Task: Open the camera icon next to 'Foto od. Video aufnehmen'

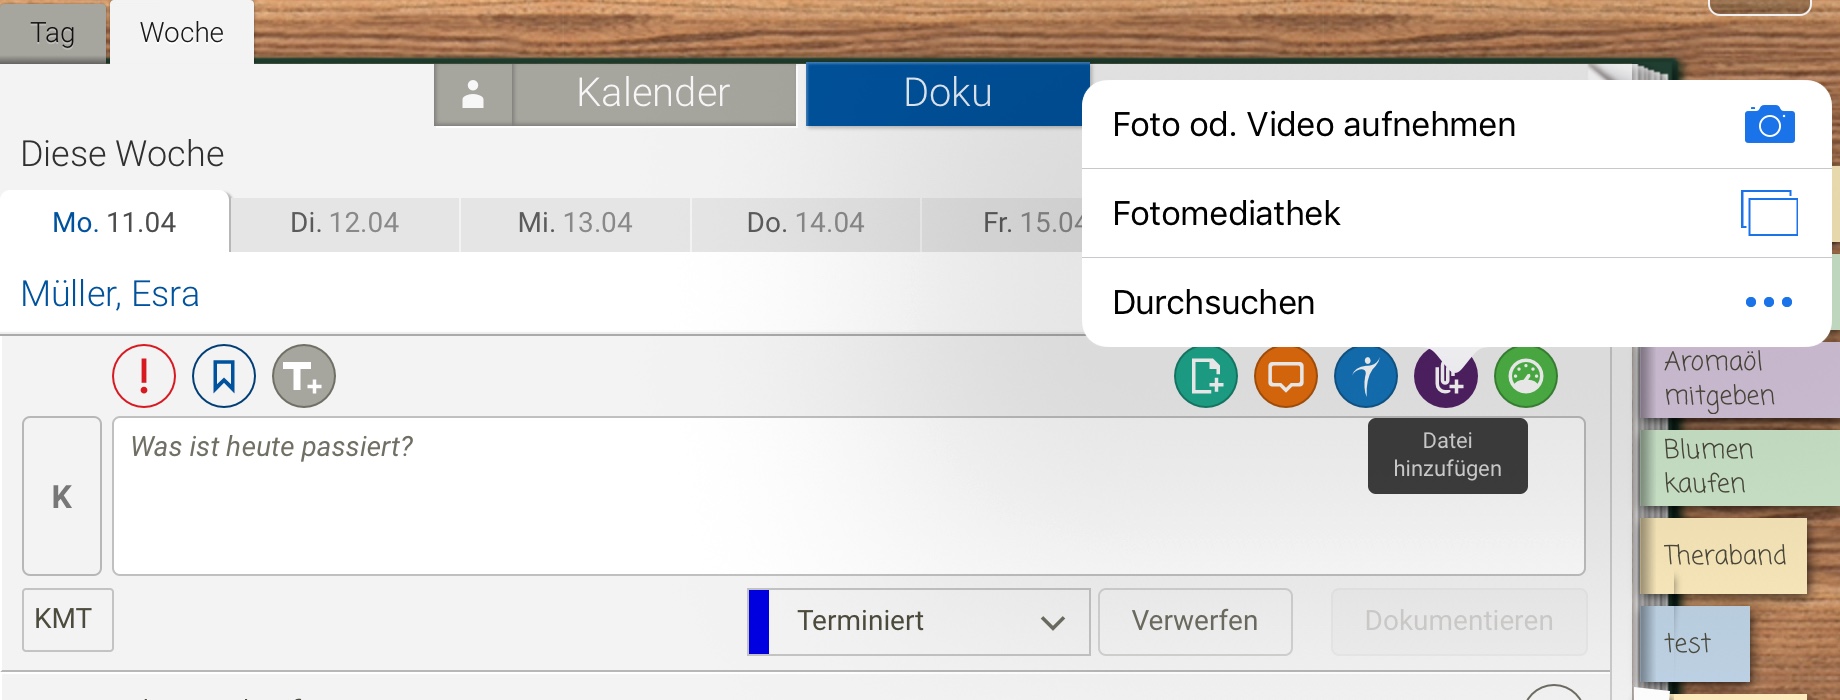Action: pos(1770,123)
